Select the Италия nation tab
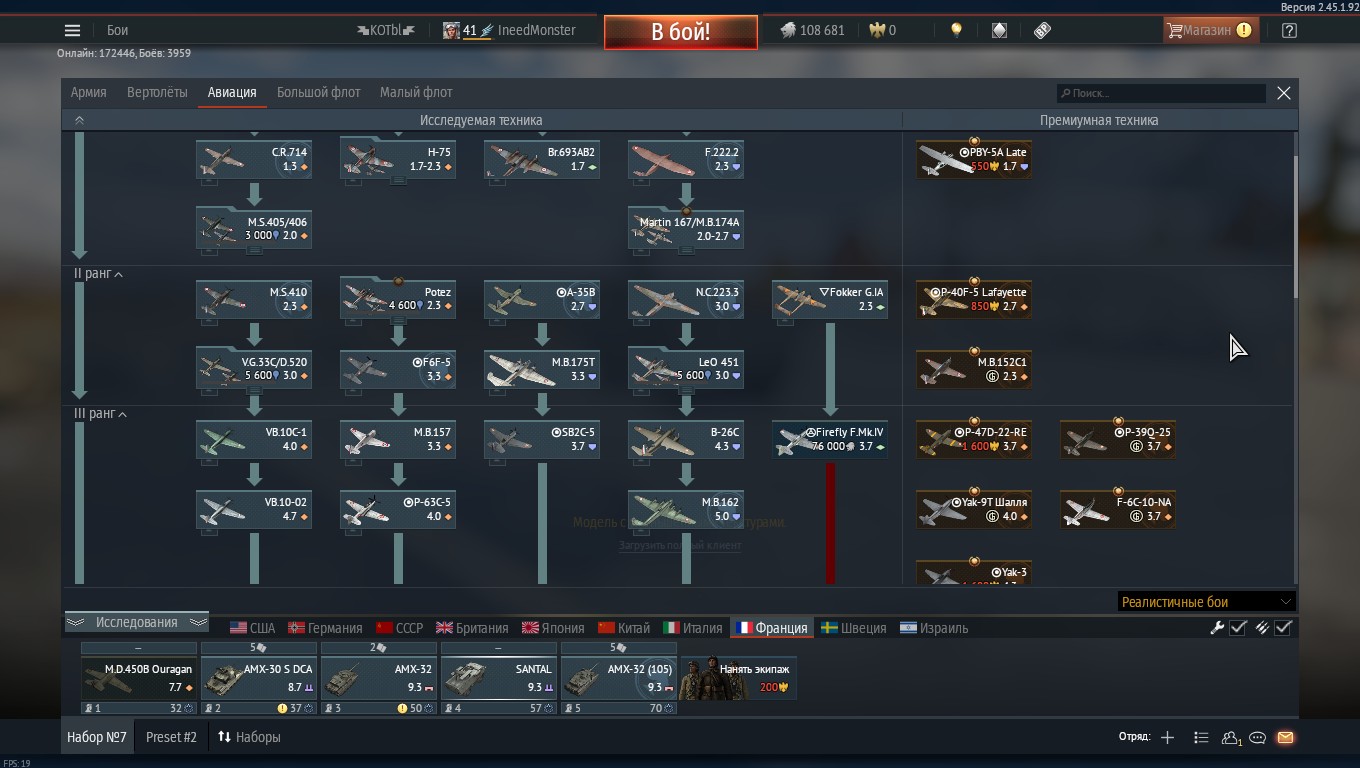 [693, 628]
